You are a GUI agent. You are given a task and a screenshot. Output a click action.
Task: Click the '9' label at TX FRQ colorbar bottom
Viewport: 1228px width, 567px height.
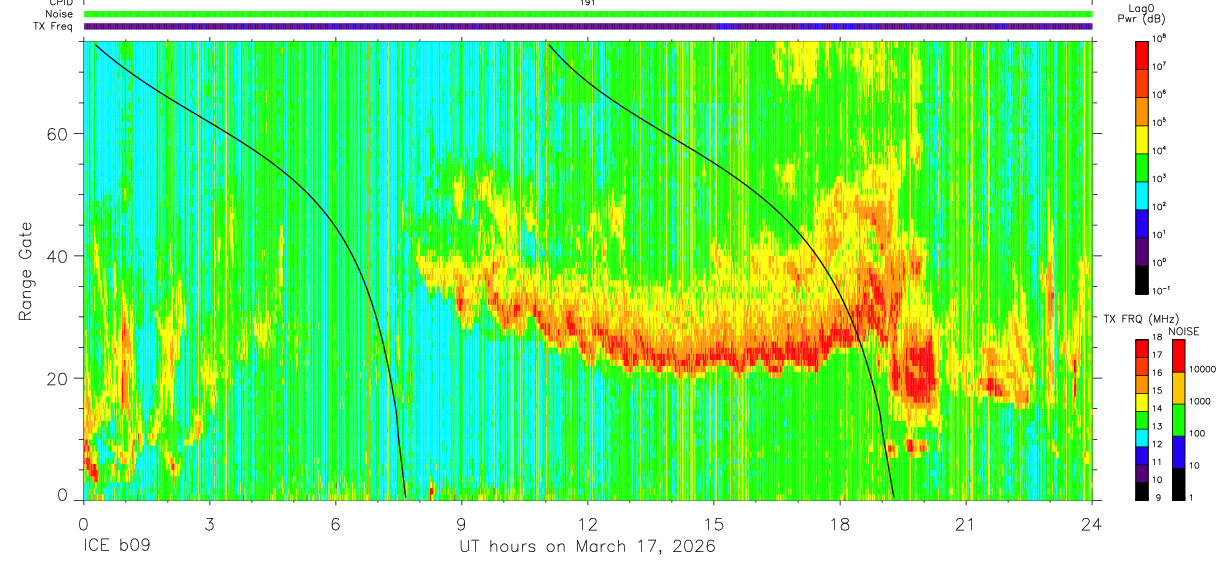click(1158, 497)
